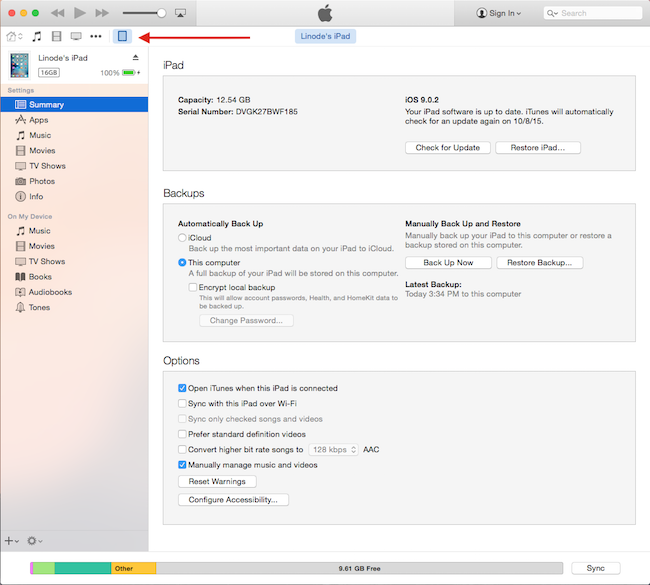This screenshot has width=650, height=585.
Task: Open the Music library icon in toolbar
Action: [37, 36]
